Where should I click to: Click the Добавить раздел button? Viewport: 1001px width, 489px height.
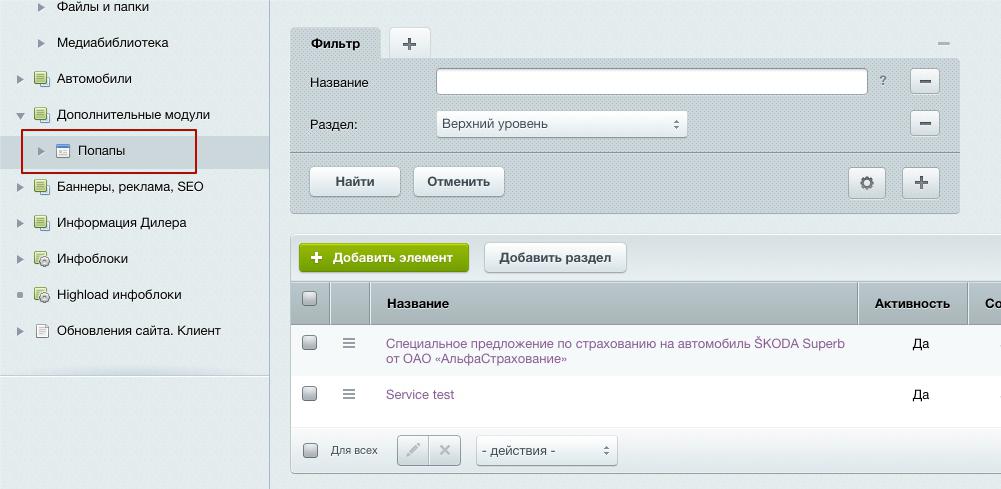555,257
